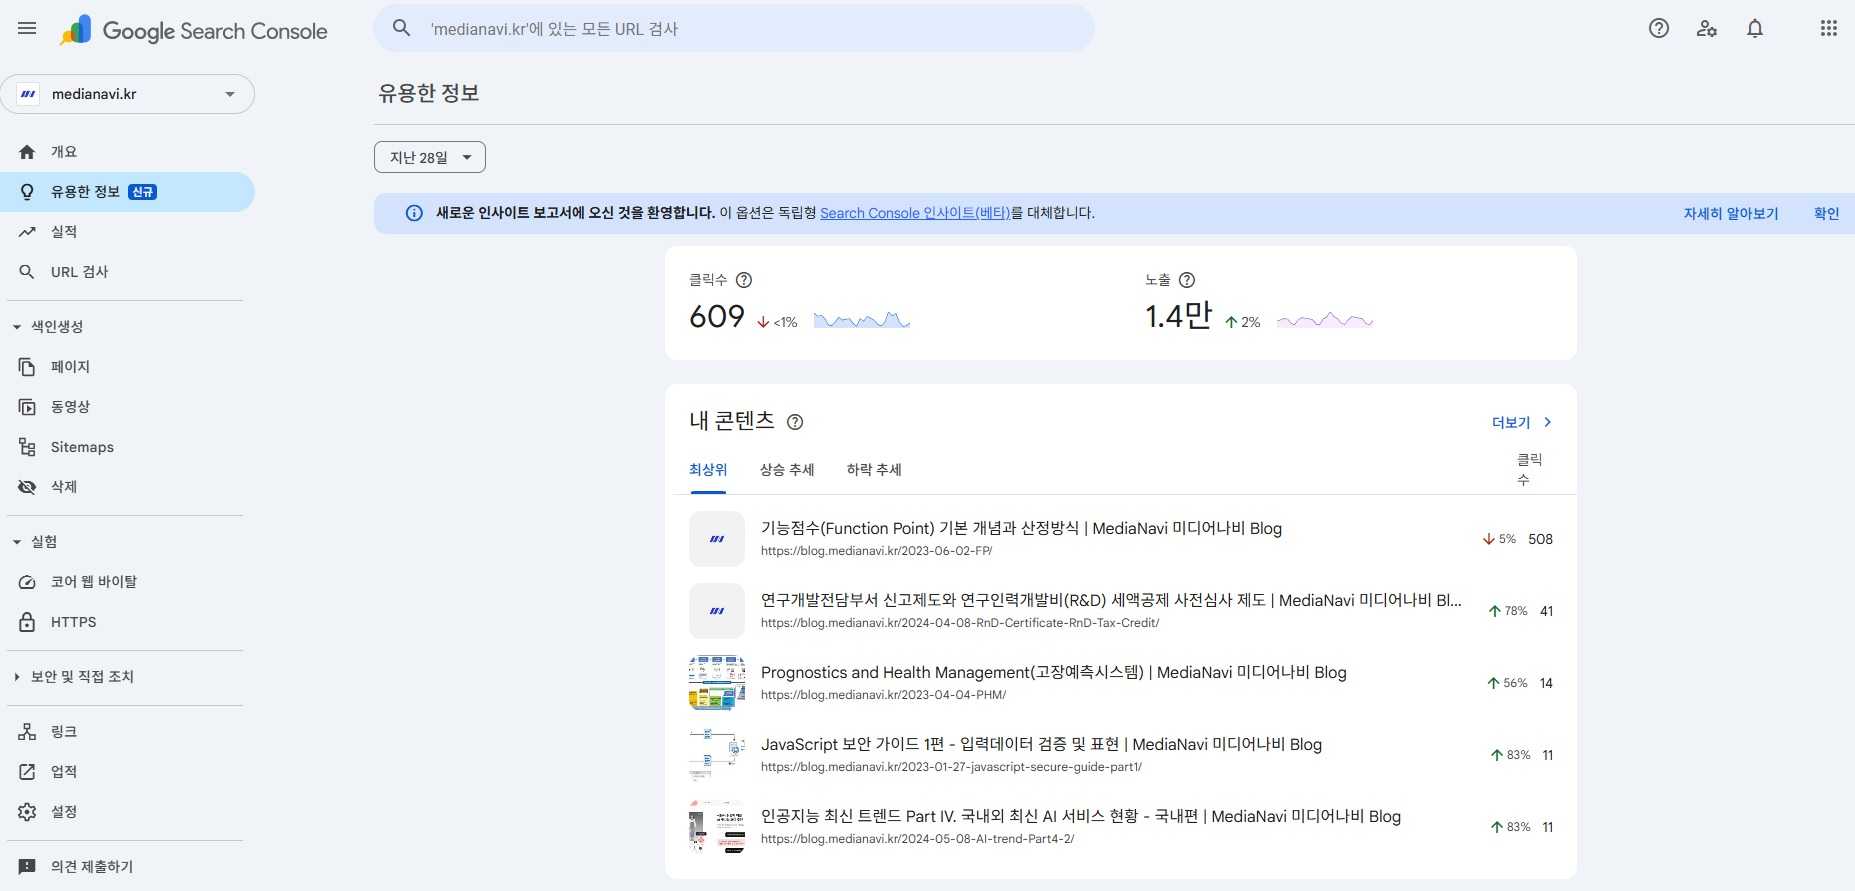Click the 링크 network icon
Image resolution: width=1855 pixels, height=891 pixels.
(27, 732)
